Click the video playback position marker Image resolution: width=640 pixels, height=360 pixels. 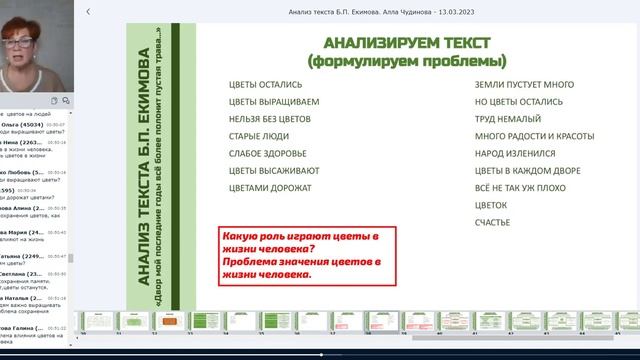(x=321, y=355)
